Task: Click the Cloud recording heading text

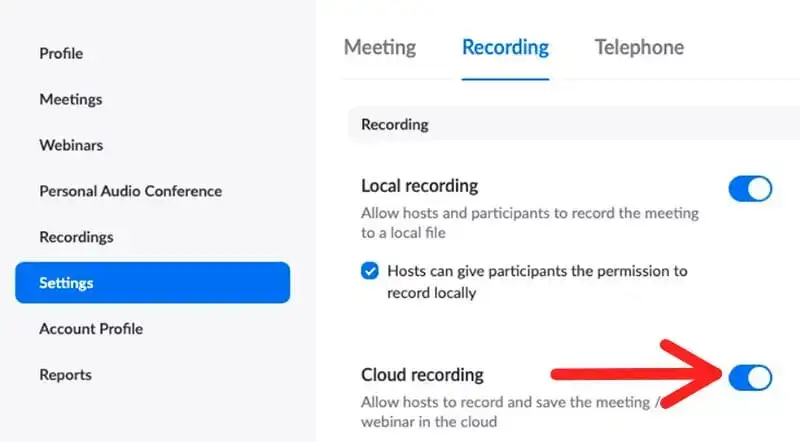Action: 422,375
